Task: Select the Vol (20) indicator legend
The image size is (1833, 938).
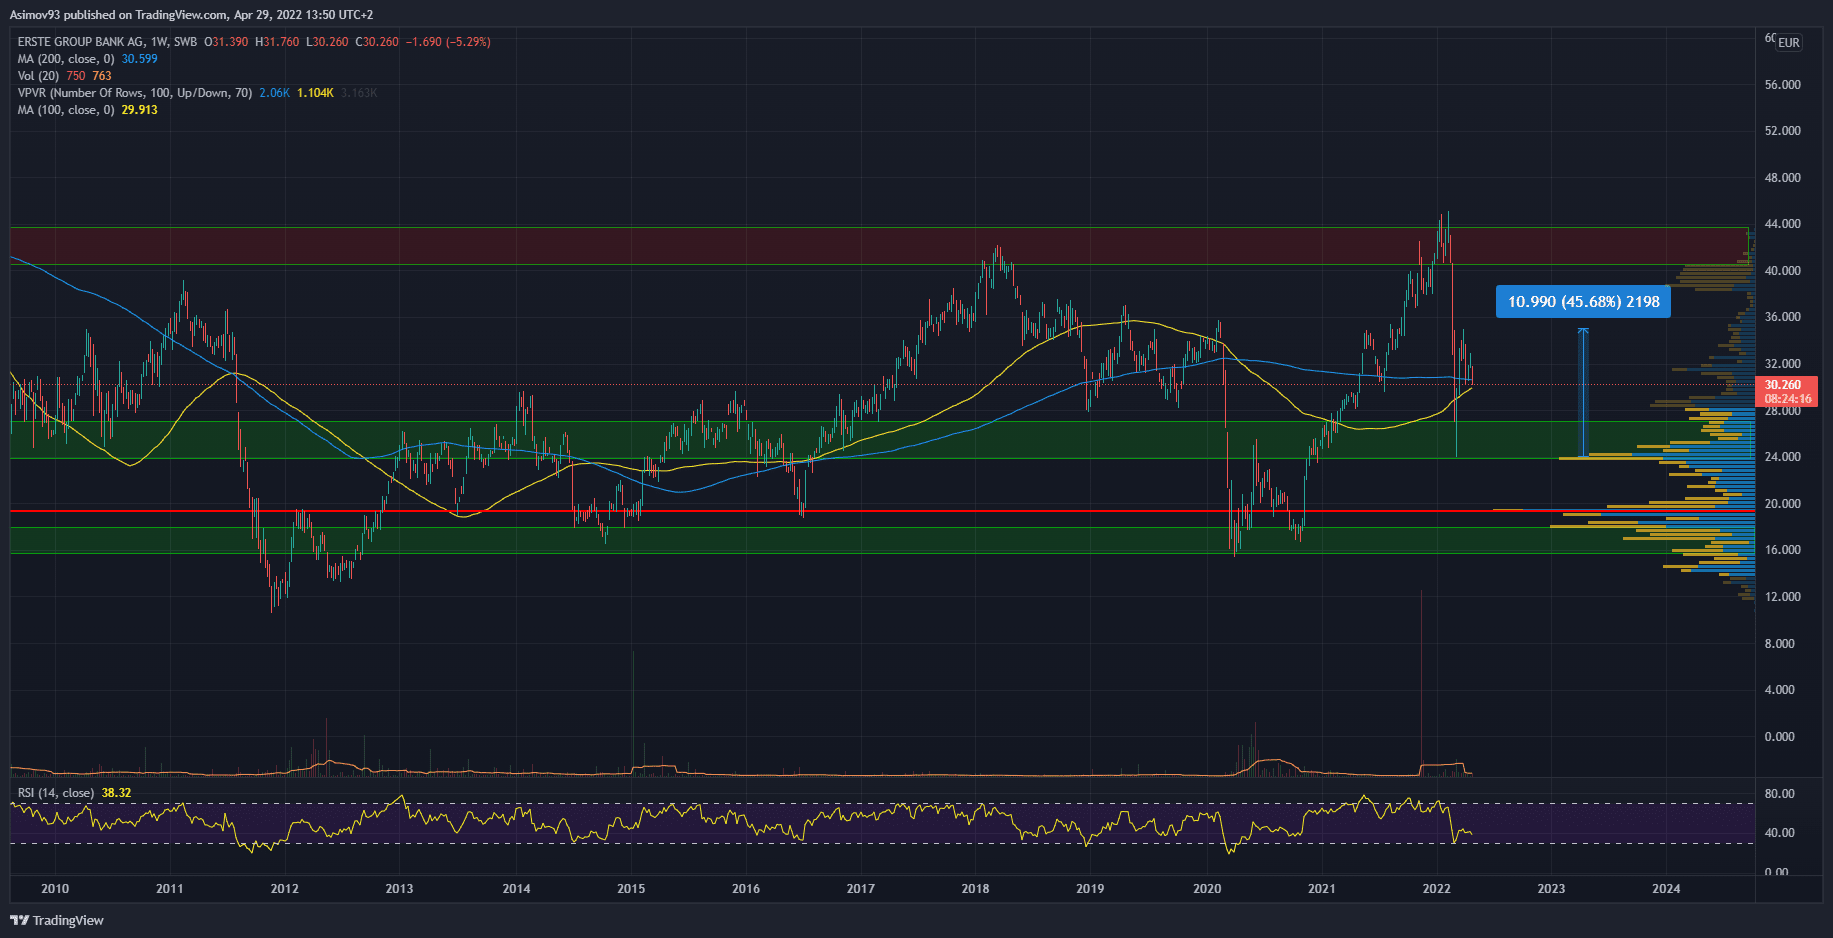Action: (38, 76)
